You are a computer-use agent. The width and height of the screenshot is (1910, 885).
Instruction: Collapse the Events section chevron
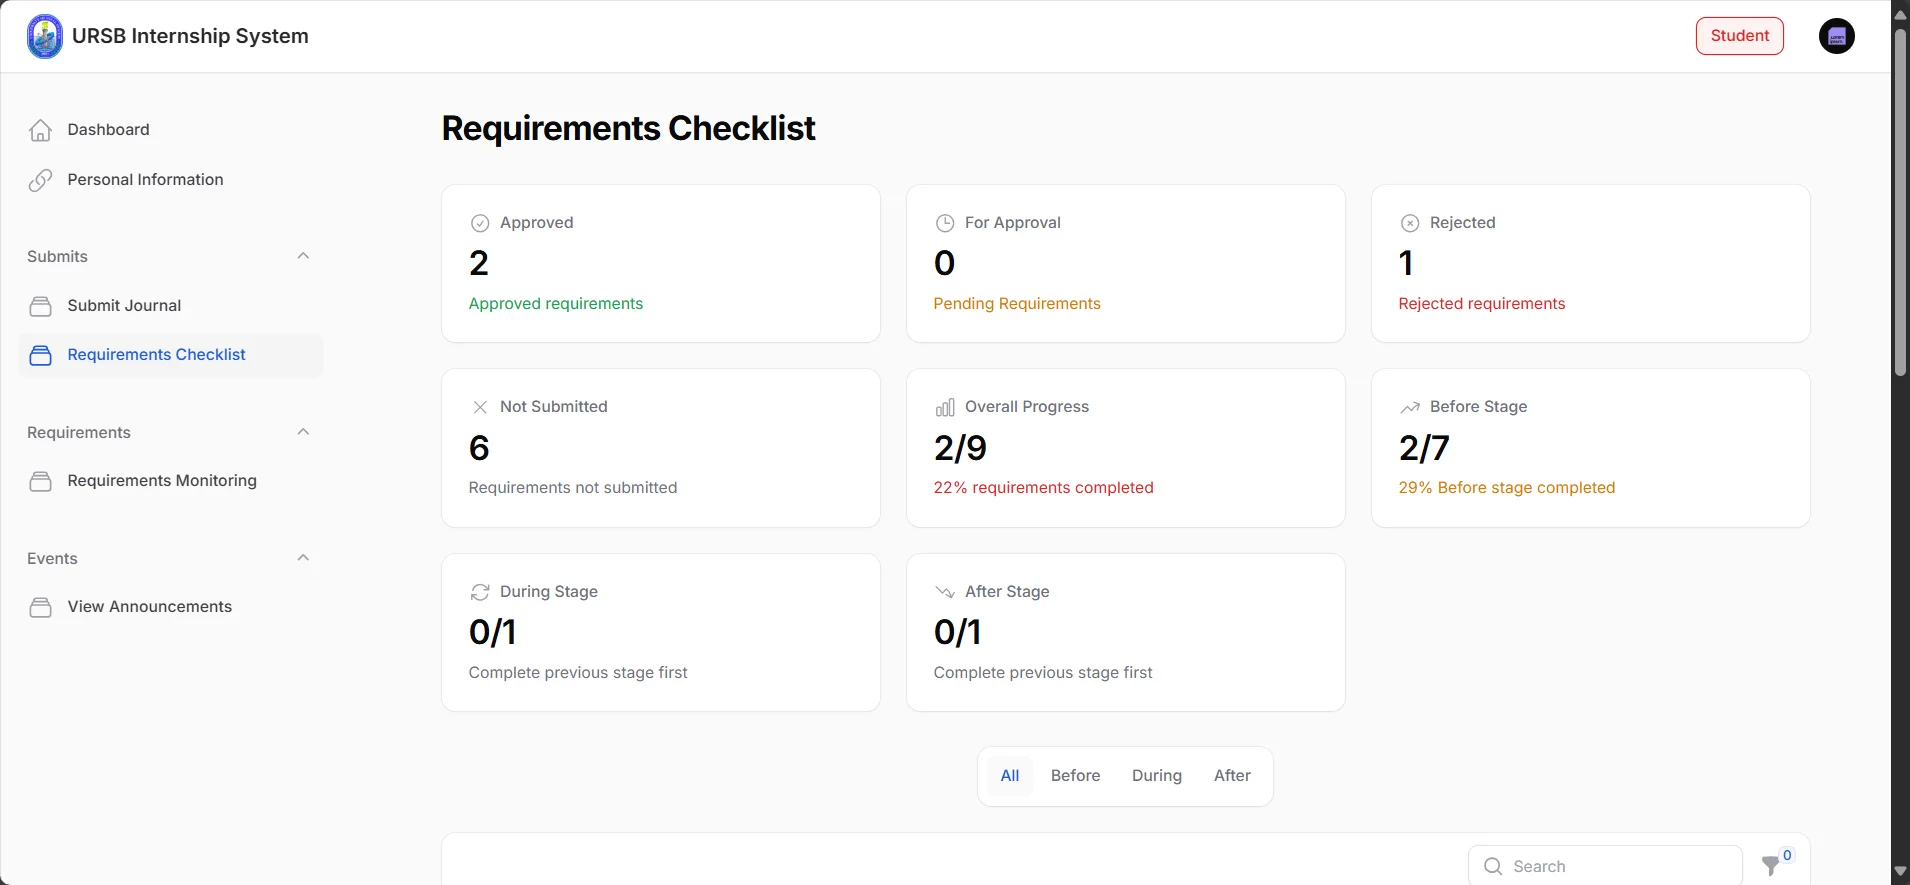tap(303, 558)
